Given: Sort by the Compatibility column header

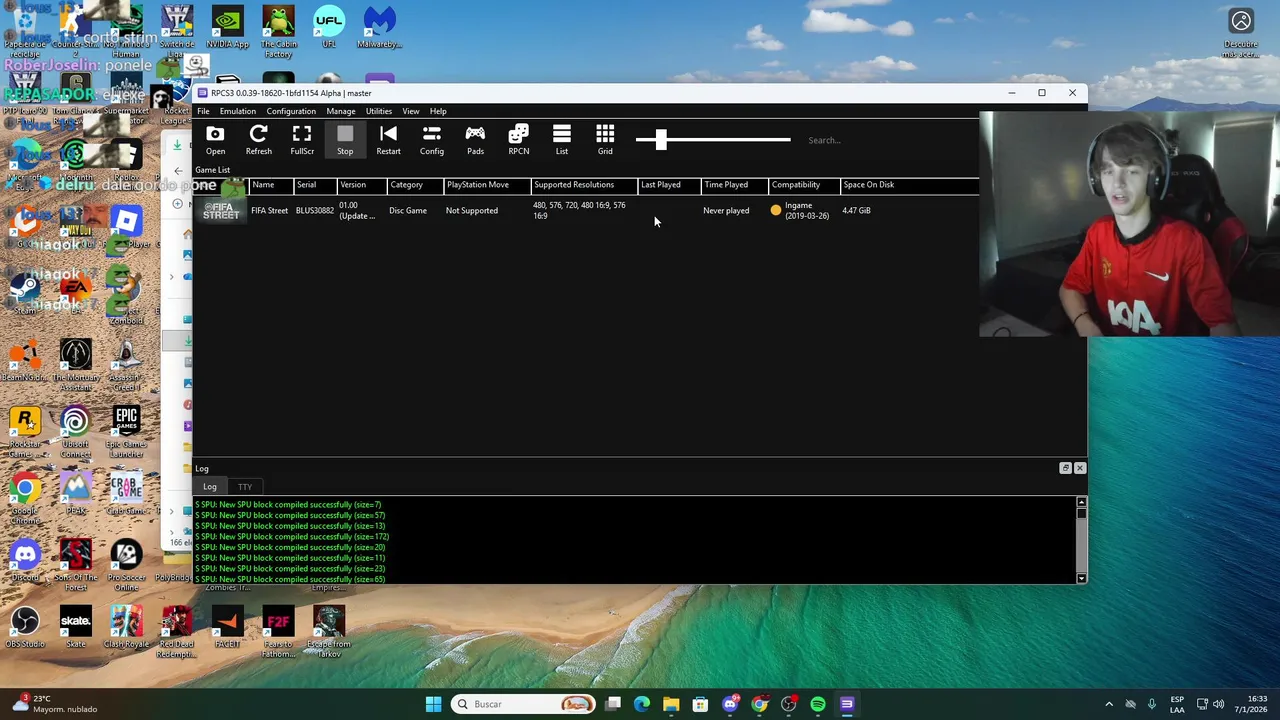Looking at the screenshot, I should click(x=804, y=185).
